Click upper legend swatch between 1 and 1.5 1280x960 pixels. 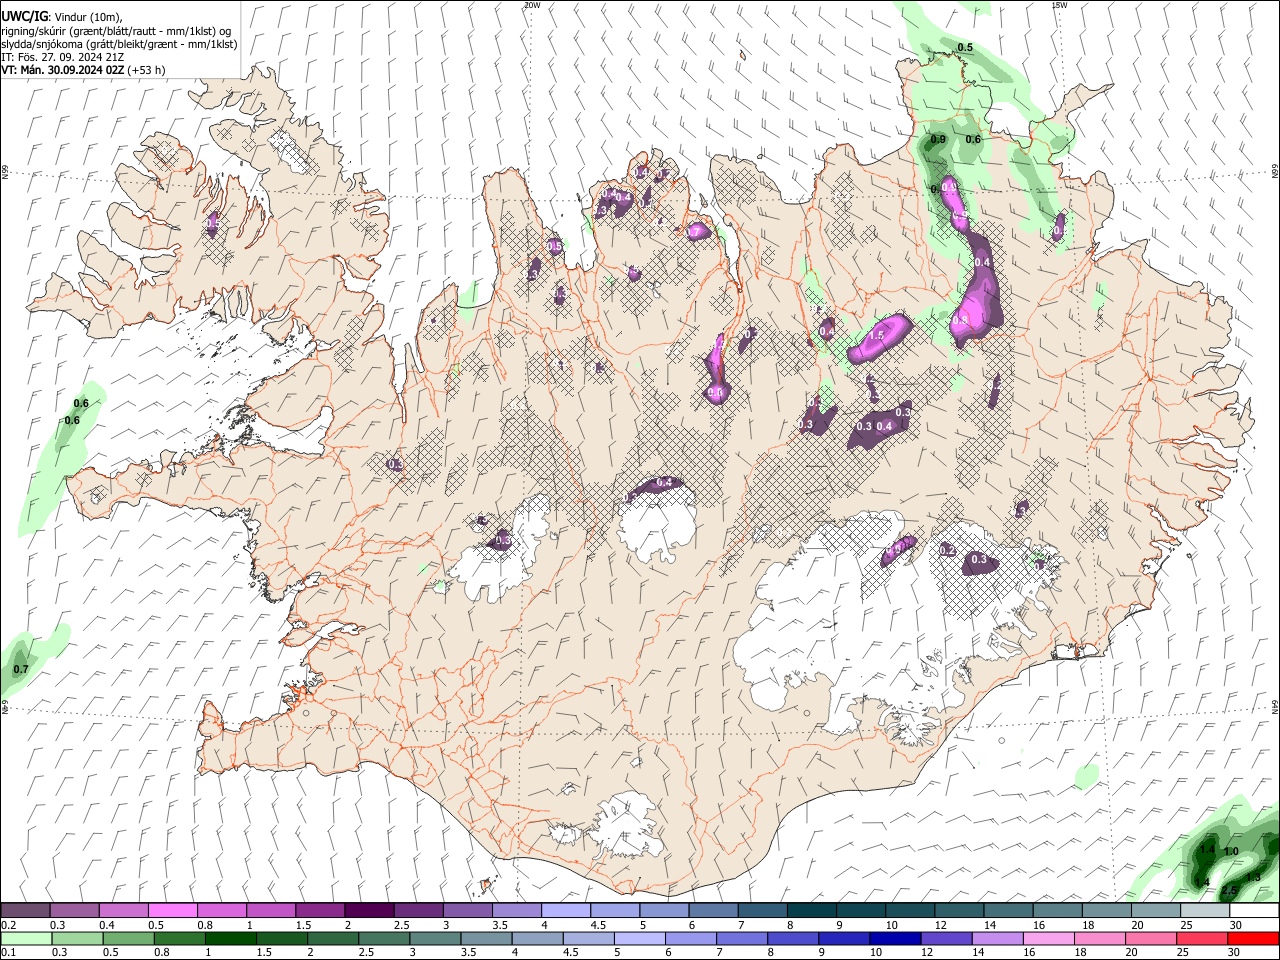pyautogui.click(x=270, y=911)
